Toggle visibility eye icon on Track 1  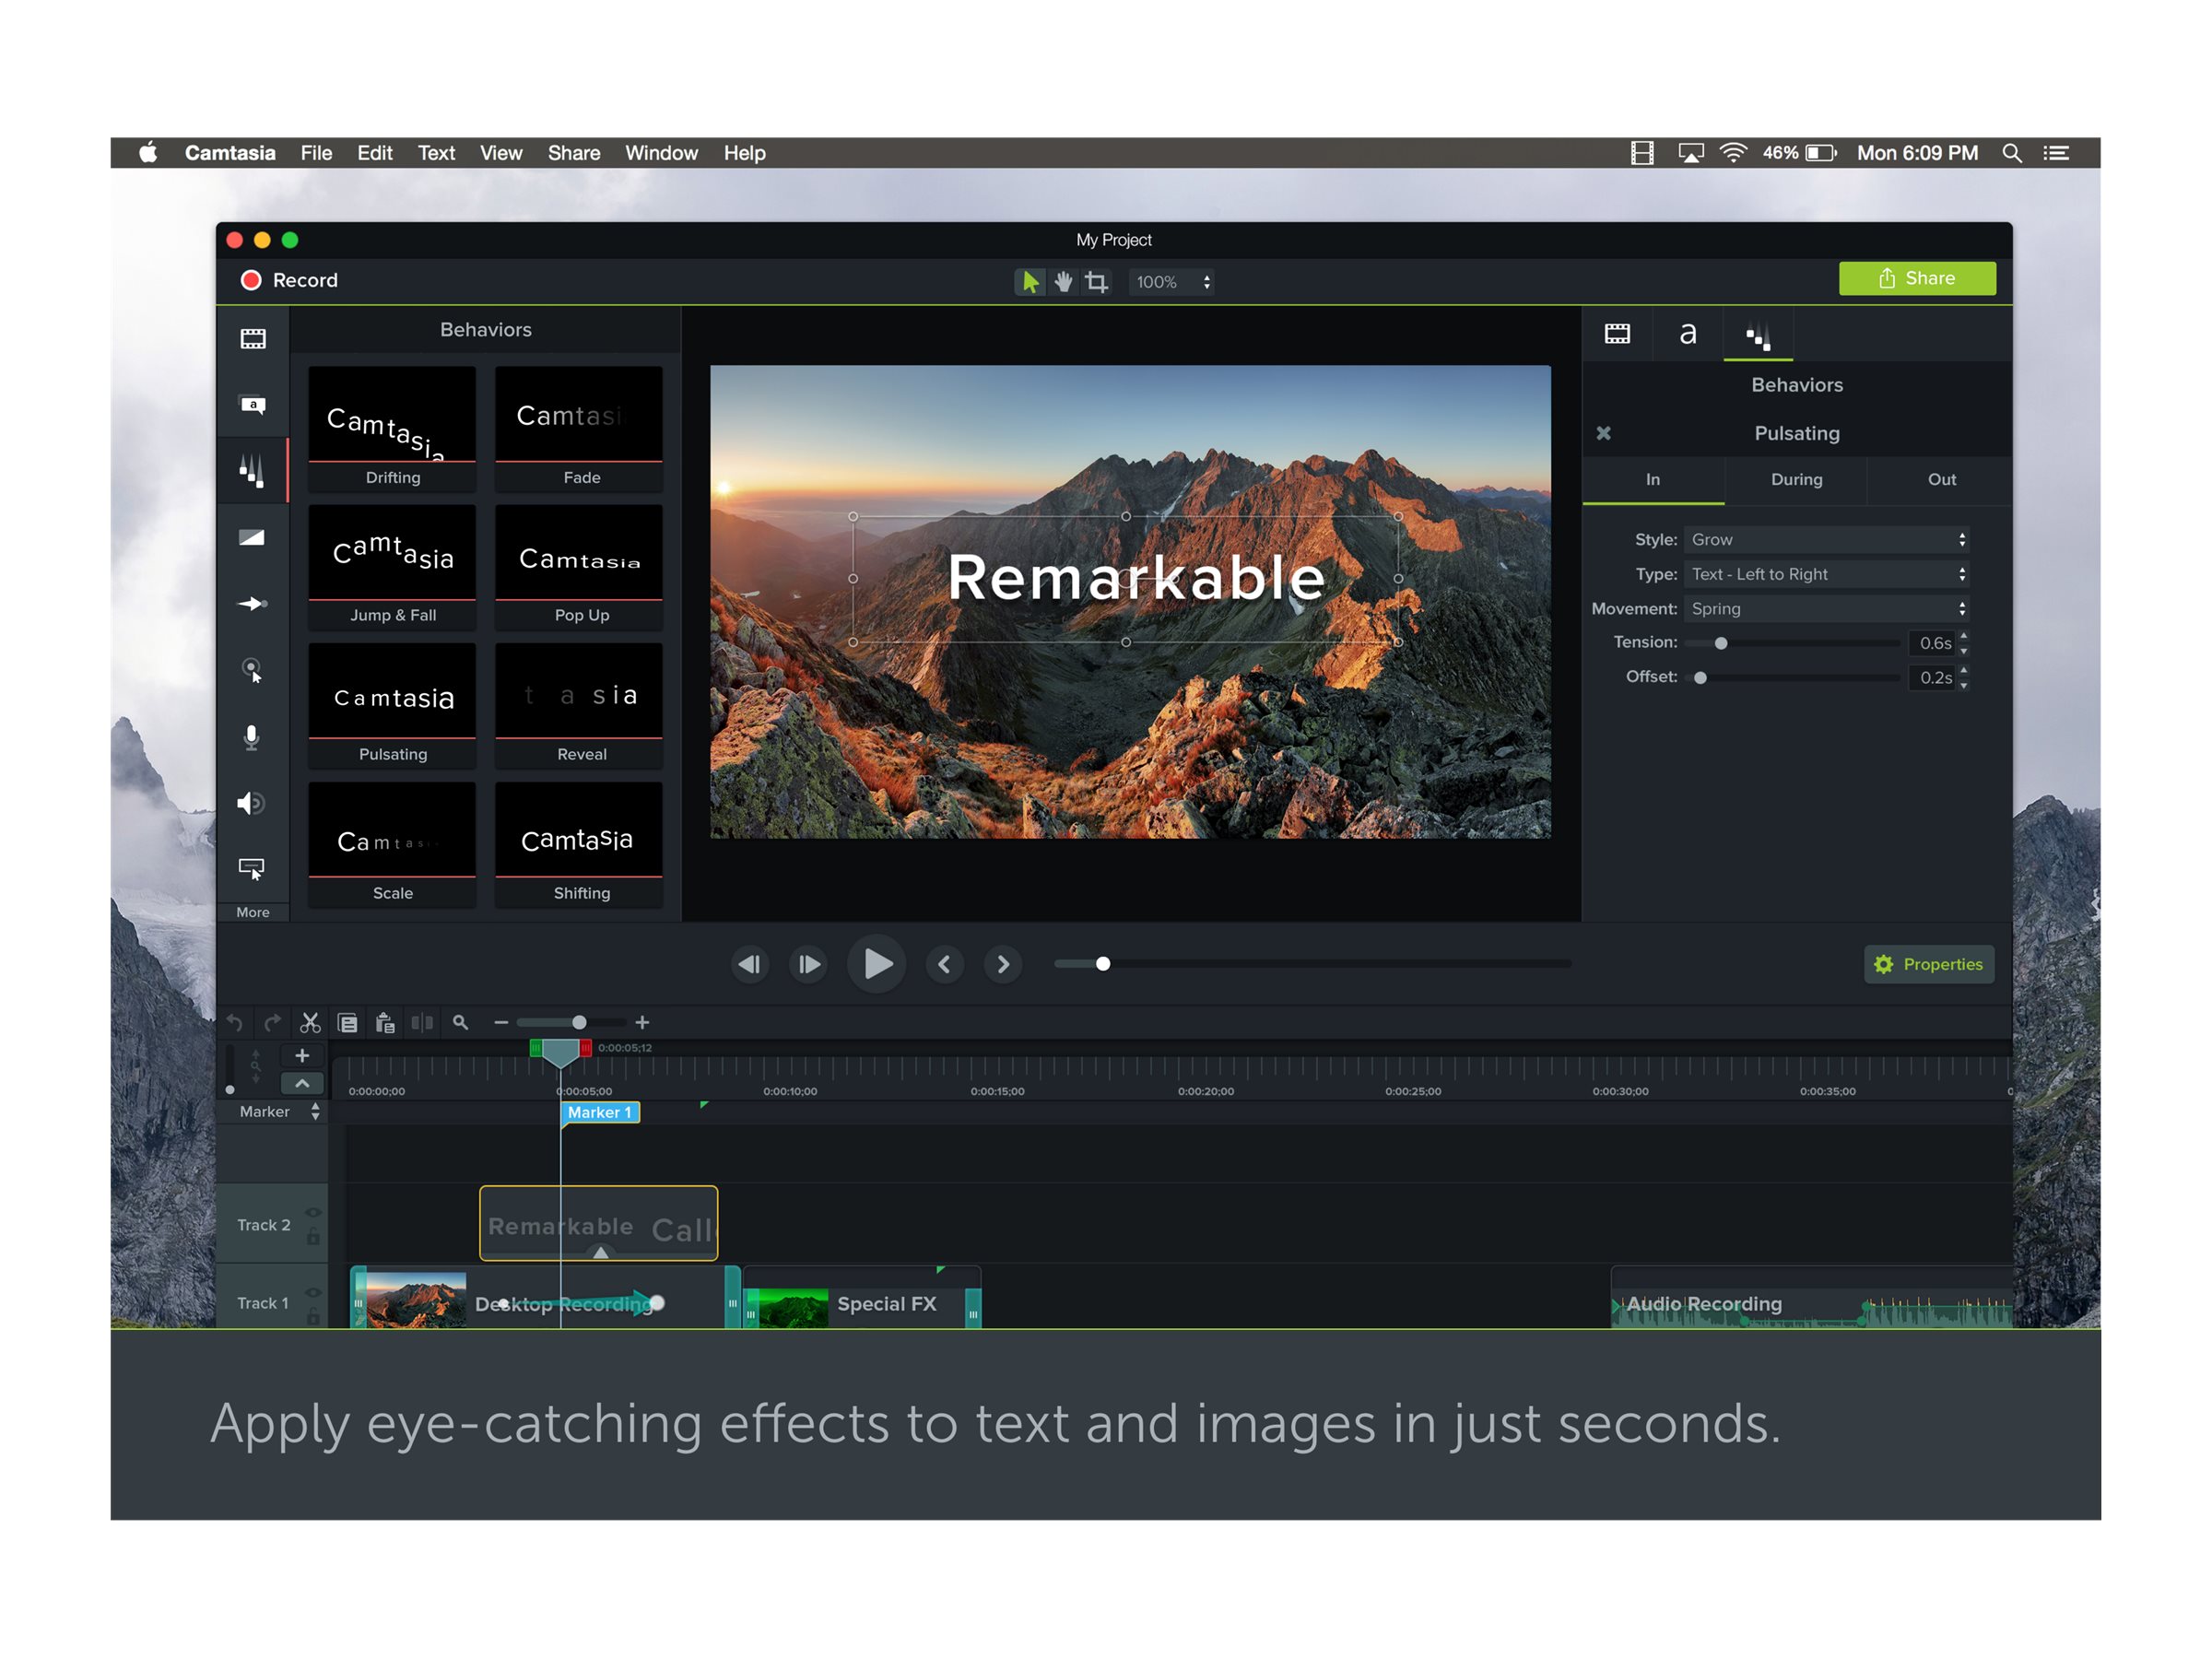coord(313,1292)
